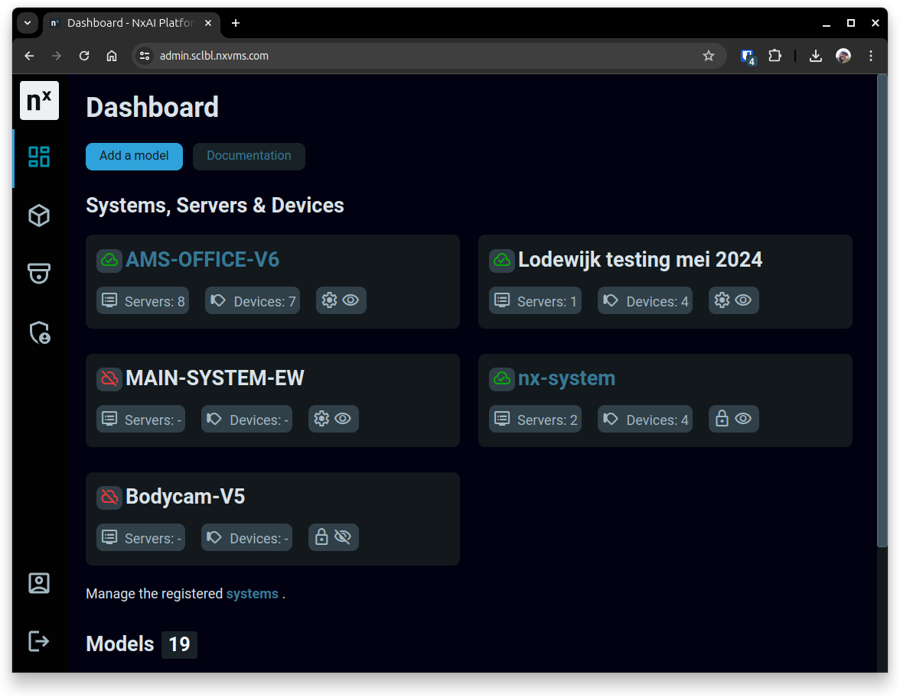Expand the tab search dropdown arrow
Screen dimensions: 900x697
click(27, 23)
